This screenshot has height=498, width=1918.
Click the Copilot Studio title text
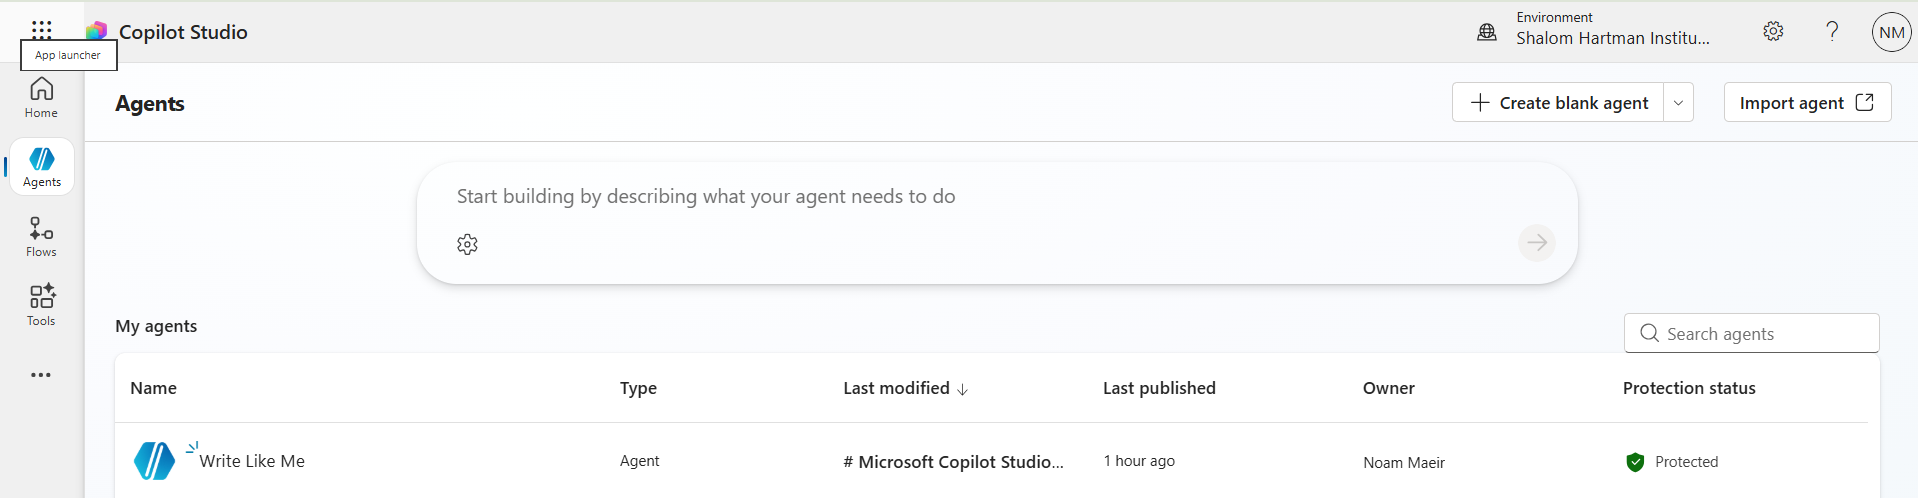(183, 32)
